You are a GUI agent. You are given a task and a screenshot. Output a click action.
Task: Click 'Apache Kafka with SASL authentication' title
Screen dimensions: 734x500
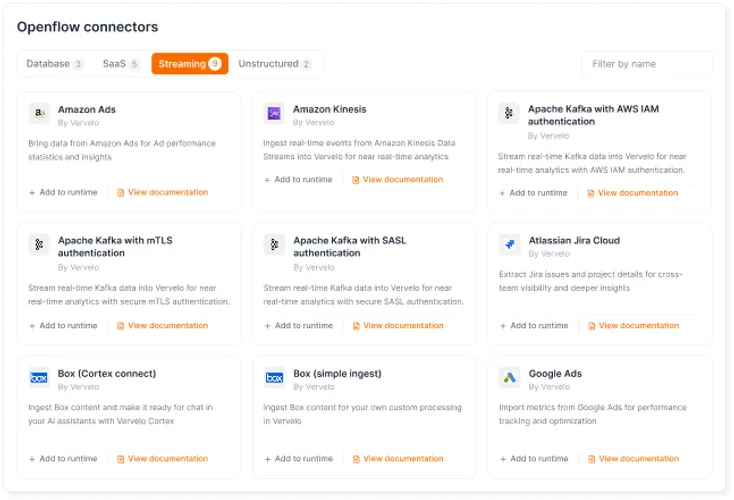click(350, 247)
